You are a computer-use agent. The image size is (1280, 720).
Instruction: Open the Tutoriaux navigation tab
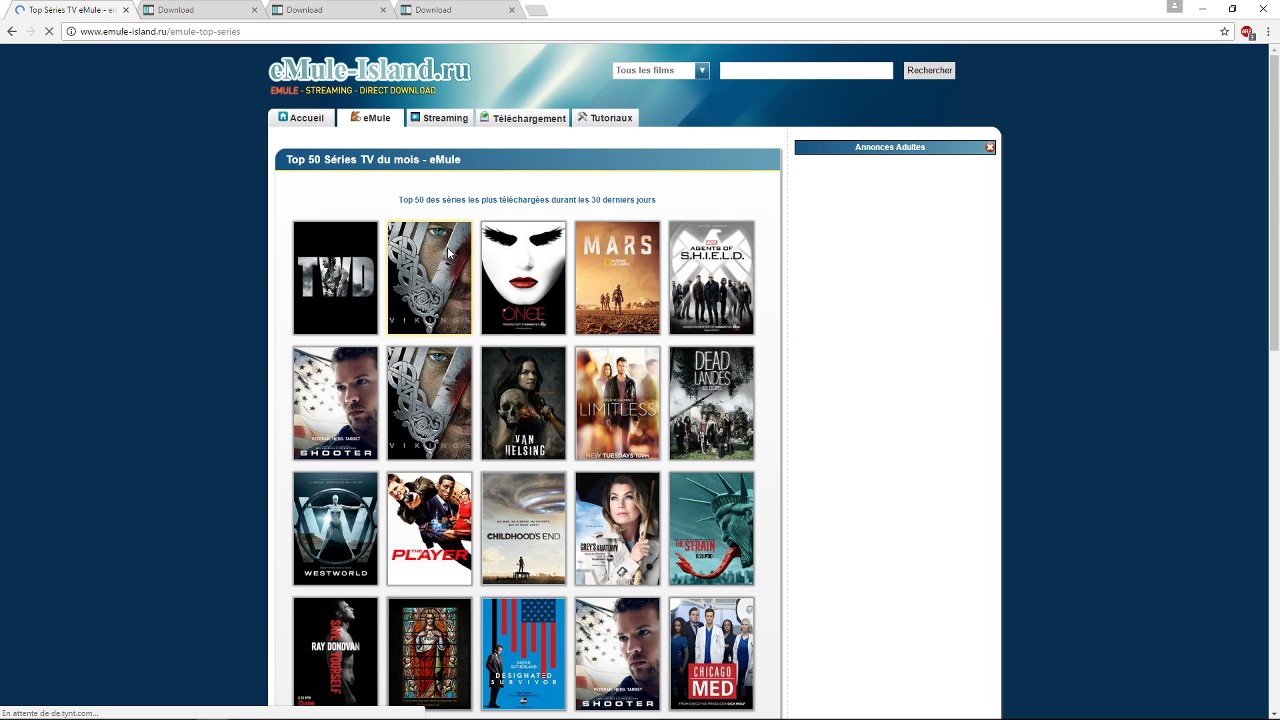(605, 118)
